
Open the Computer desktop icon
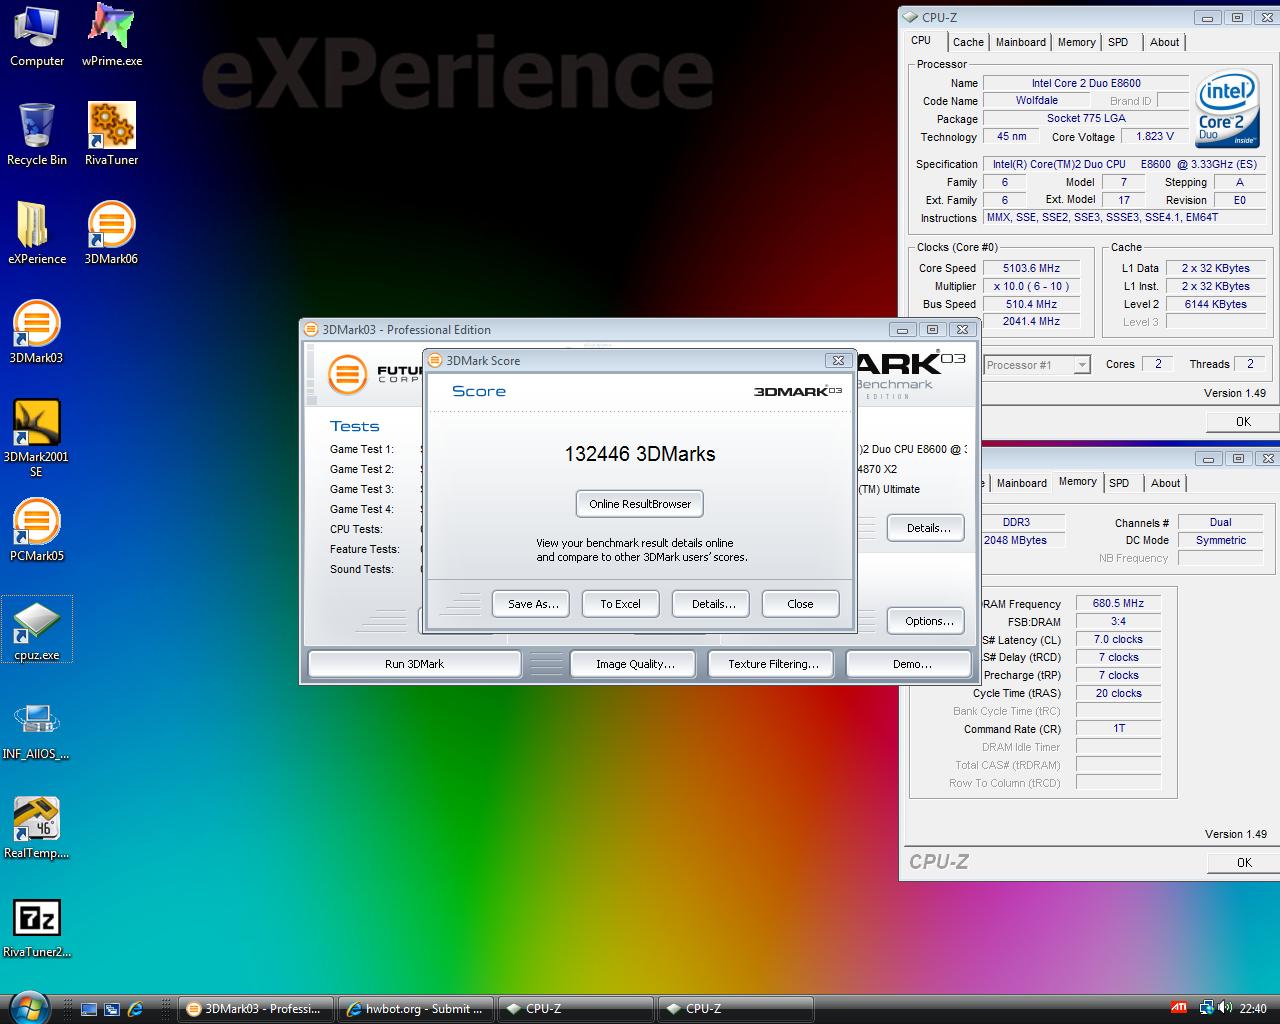pos(37,36)
